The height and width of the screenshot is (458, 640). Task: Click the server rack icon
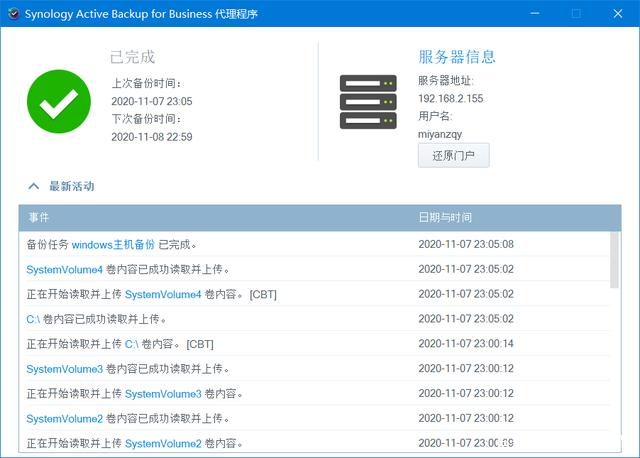point(368,102)
